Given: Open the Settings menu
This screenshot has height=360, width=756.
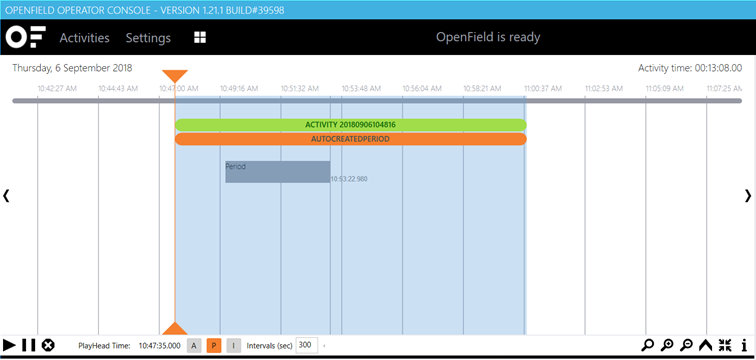Looking at the screenshot, I should (x=148, y=38).
